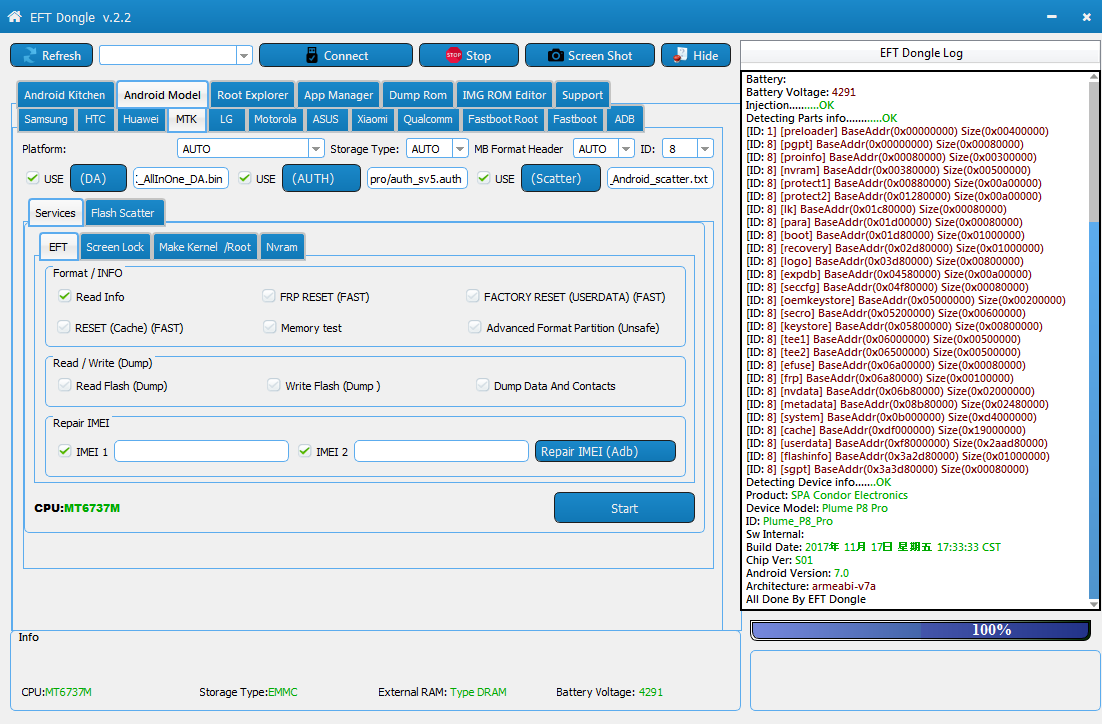
Task: Select the ASUS brand tab
Action: [x=325, y=119]
